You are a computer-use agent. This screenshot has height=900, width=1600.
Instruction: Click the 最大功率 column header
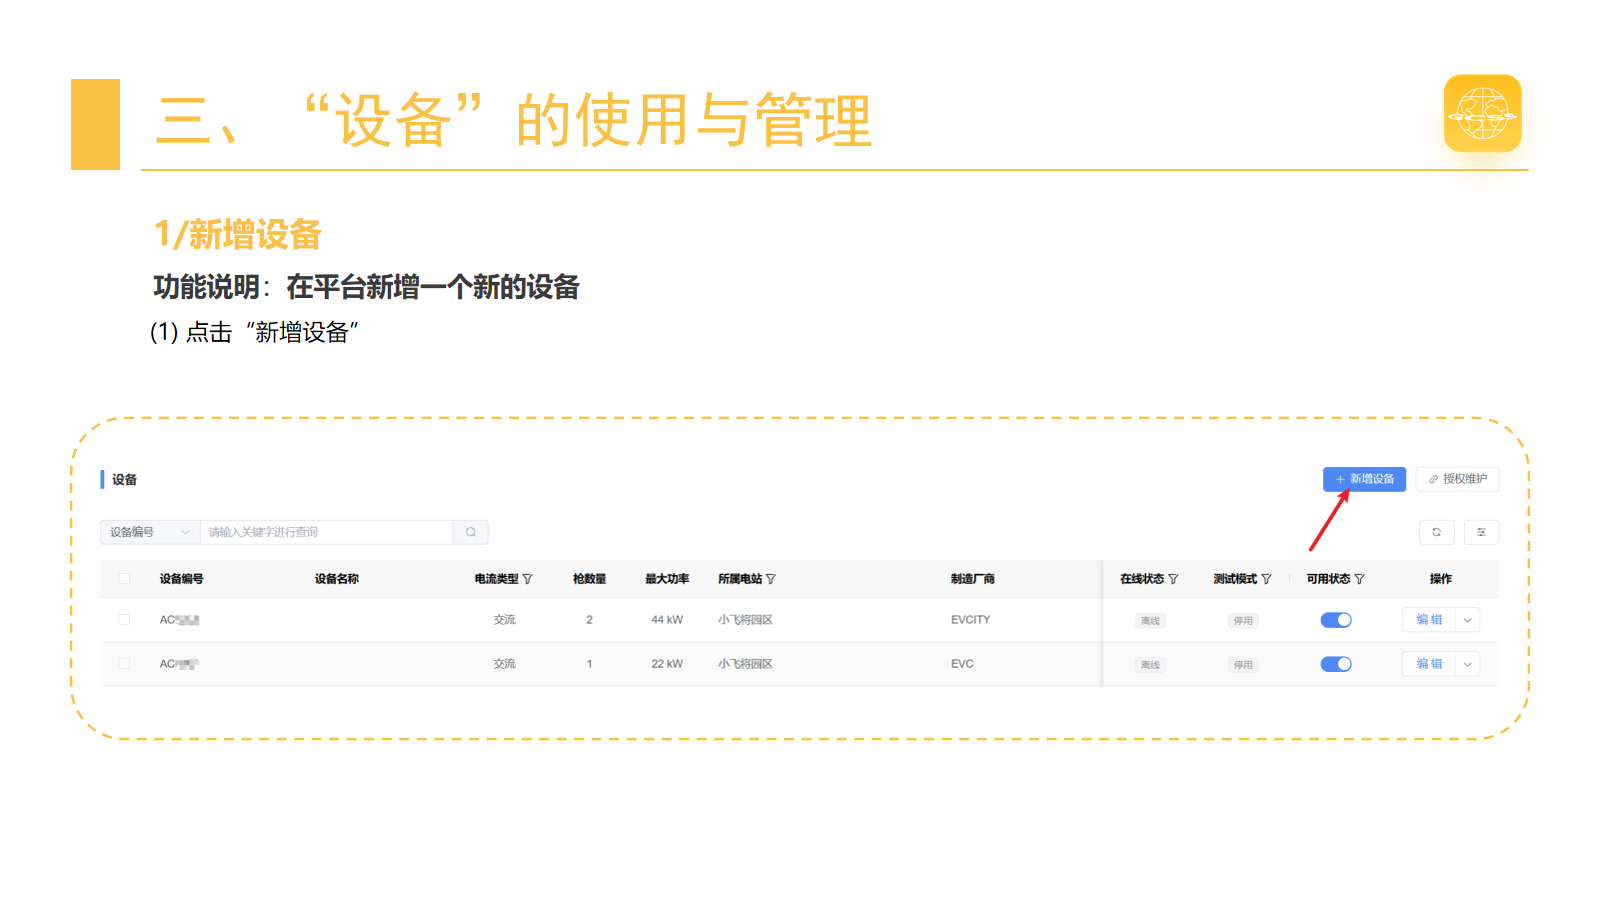(667, 579)
